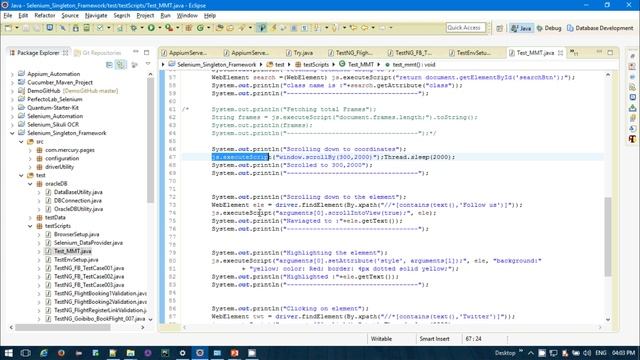Click the New Java Class green icon
640x360 pixels.
[x=200, y=28]
